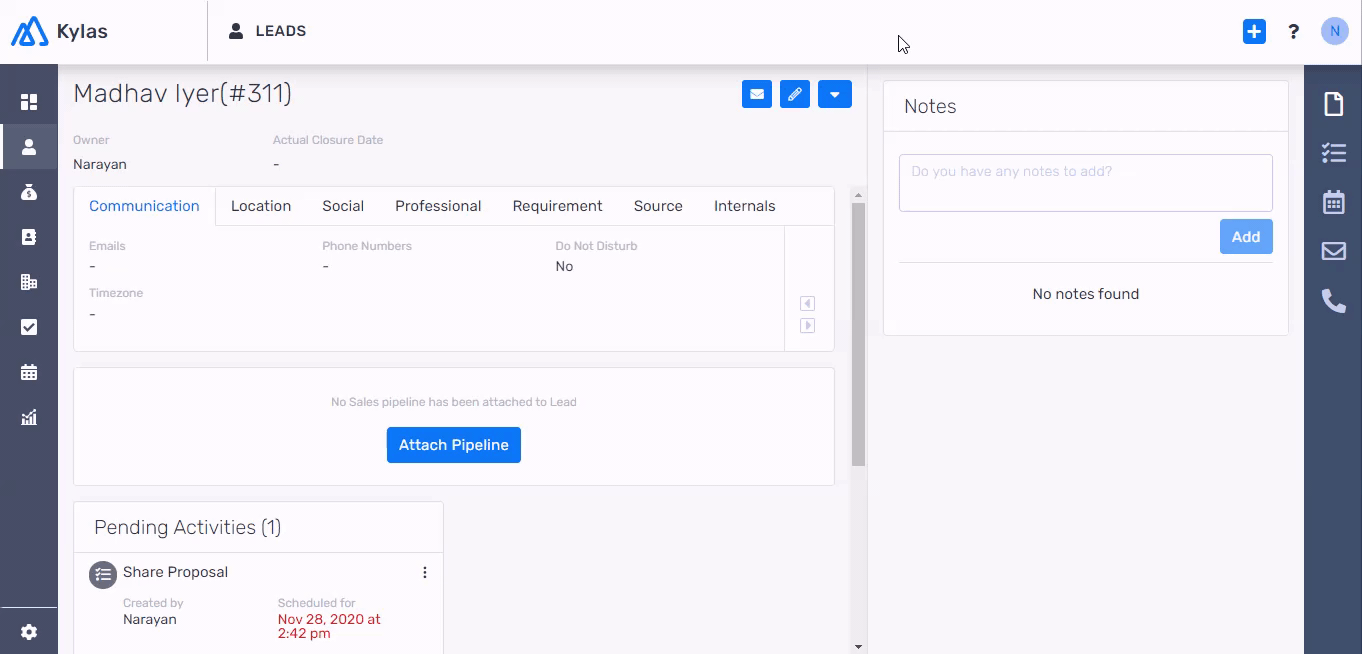Viewport: 1362px width, 654px height.
Task: Open Companies building icon in sidebar
Action: pyautogui.click(x=29, y=282)
